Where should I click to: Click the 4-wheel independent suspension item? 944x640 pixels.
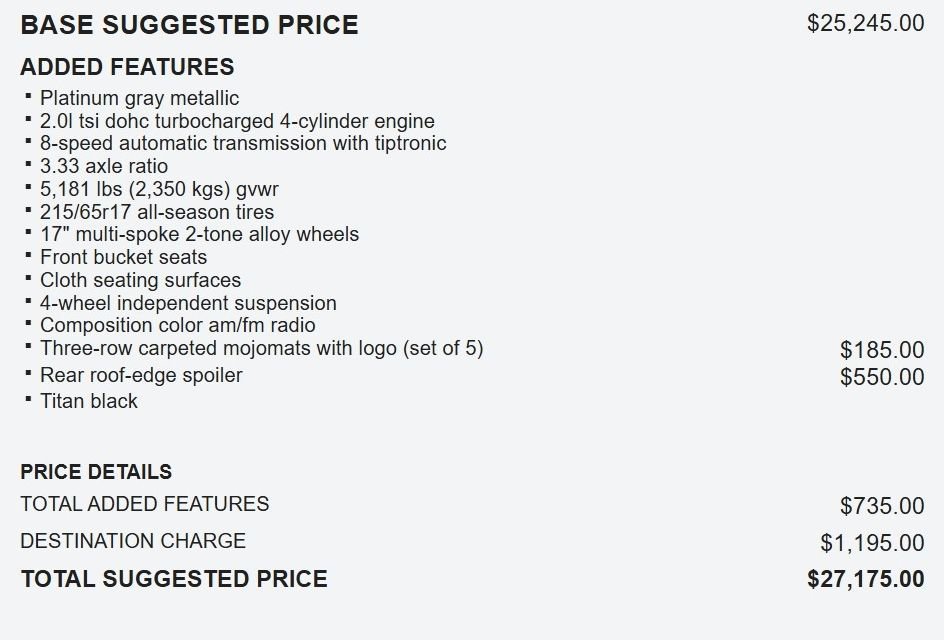(188, 303)
